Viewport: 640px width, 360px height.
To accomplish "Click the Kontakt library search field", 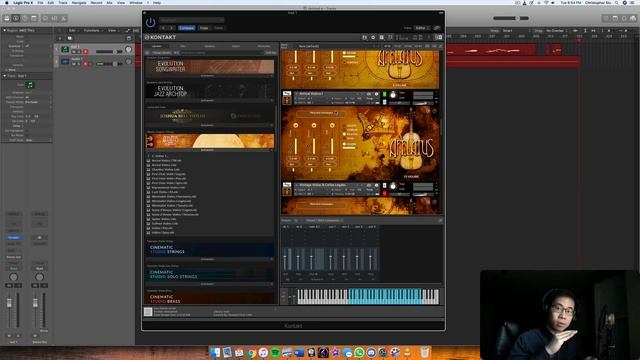I will (222, 53).
